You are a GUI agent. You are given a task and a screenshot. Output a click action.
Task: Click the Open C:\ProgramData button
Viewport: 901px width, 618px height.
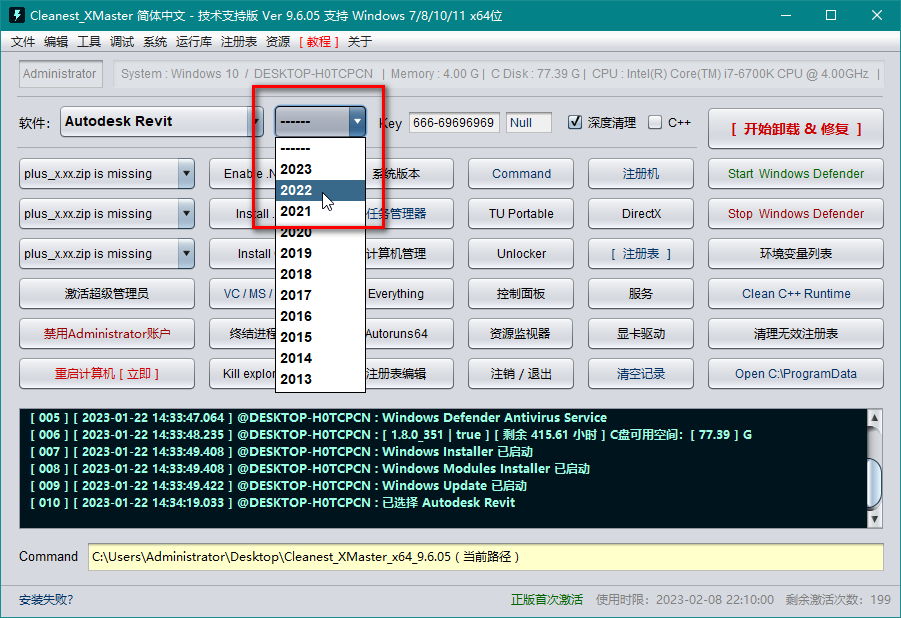tap(796, 374)
